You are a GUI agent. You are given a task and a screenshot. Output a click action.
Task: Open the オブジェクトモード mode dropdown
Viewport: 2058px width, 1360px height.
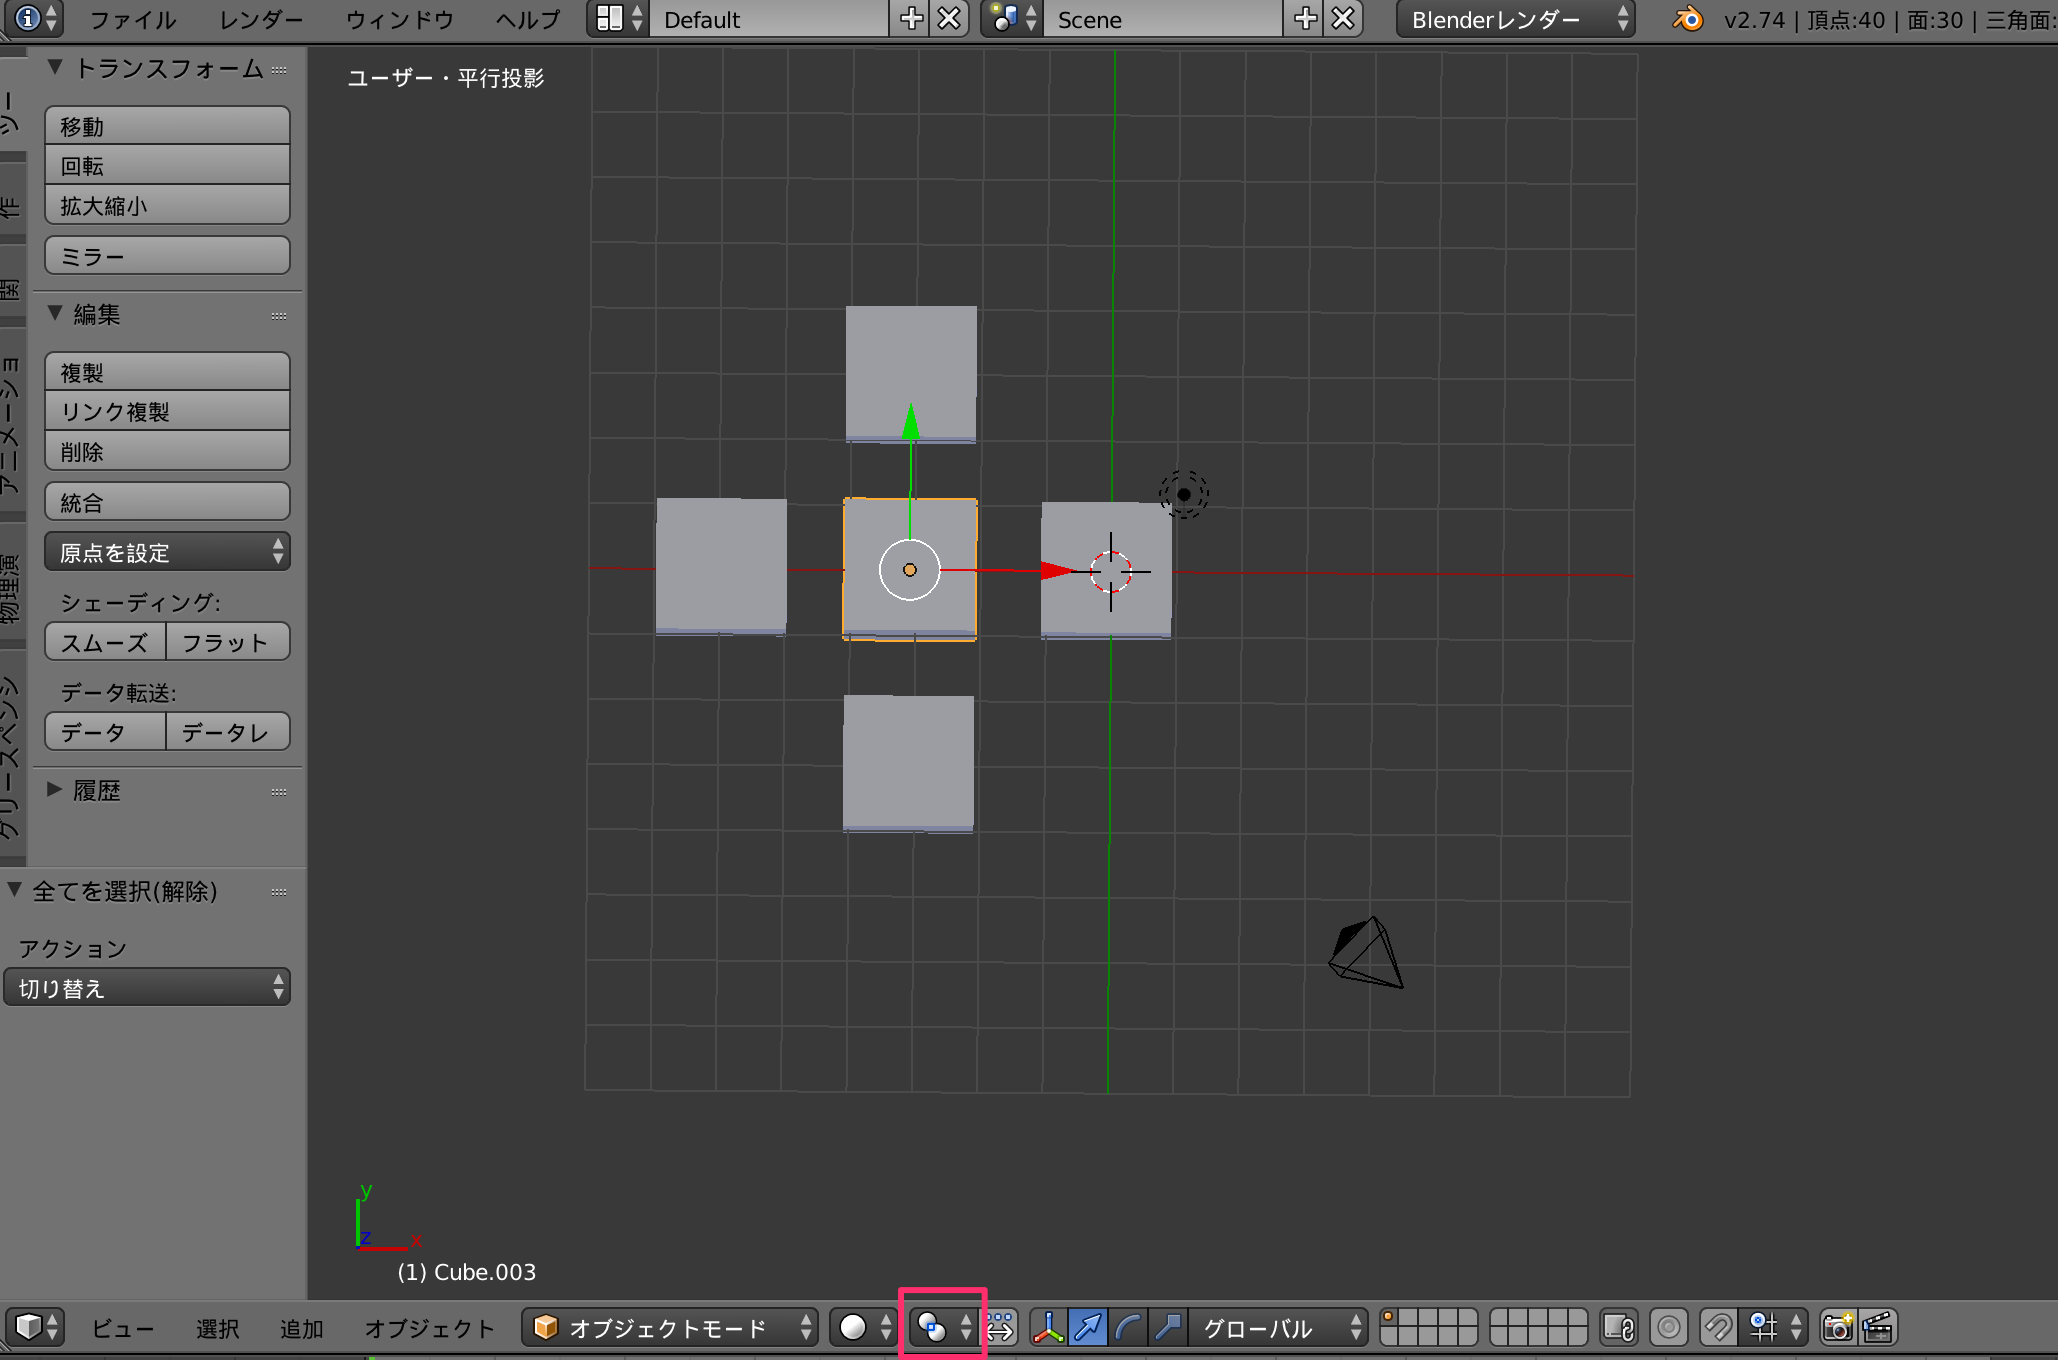pyautogui.click(x=669, y=1327)
